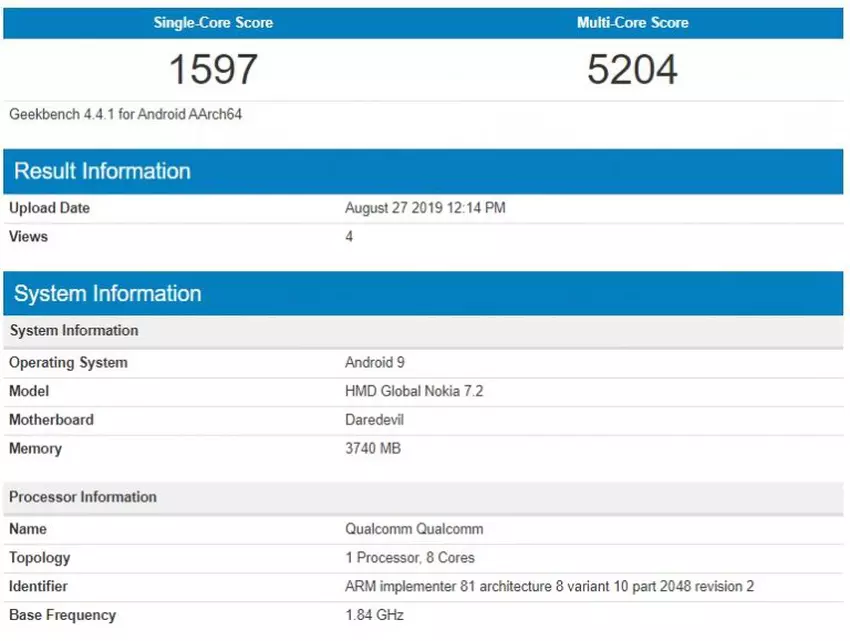Click the Views count value
The width and height of the screenshot is (850, 641).
tap(349, 237)
